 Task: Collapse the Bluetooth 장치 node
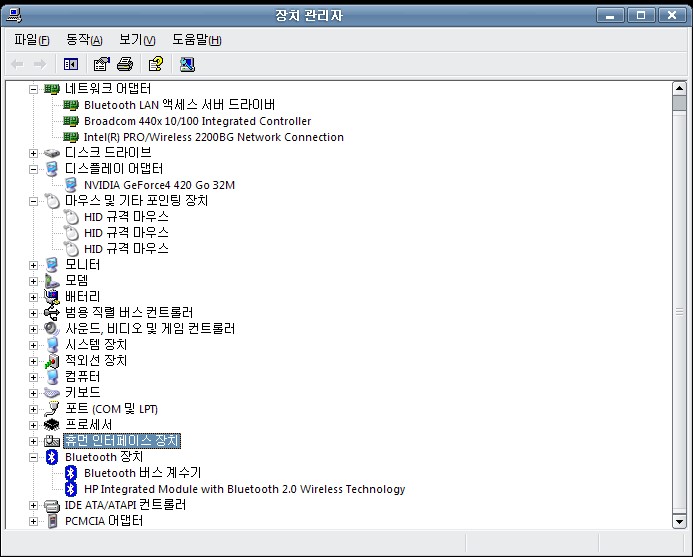coord(33,457)
